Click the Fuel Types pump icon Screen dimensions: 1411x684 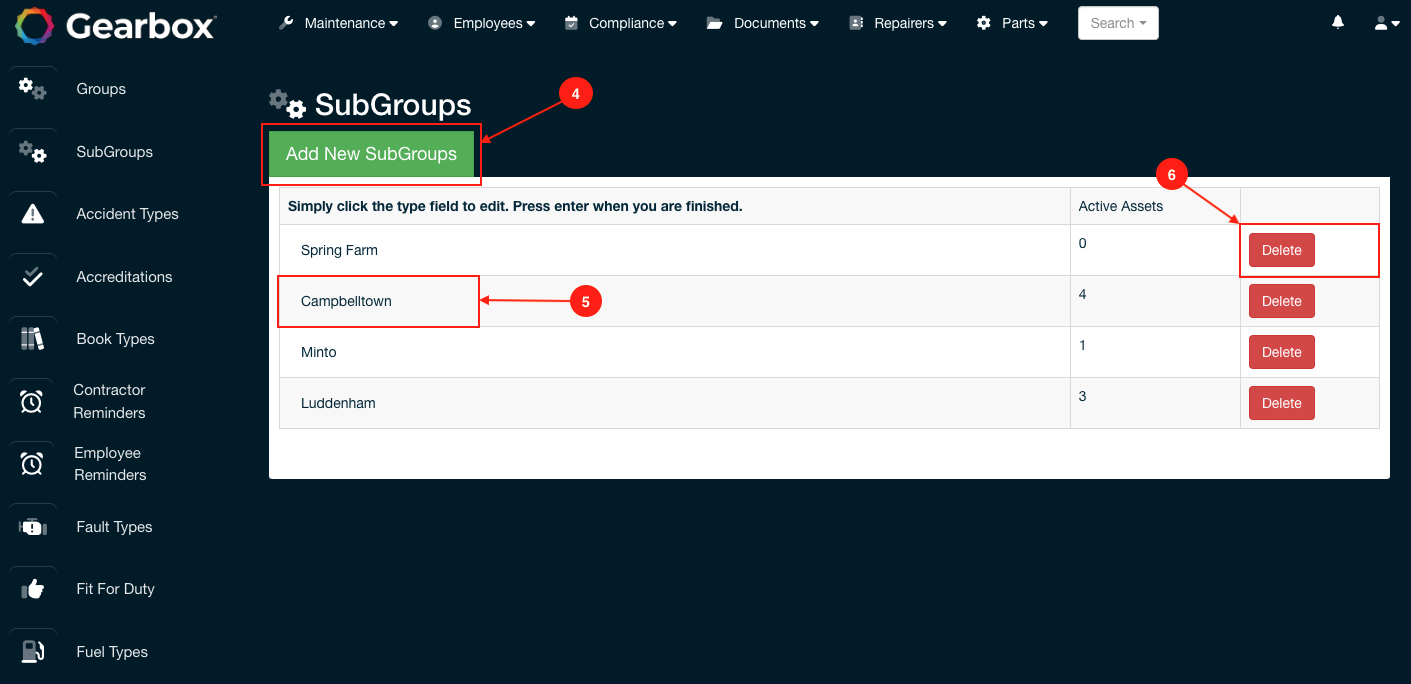pyautogui.click(x=32, y=651)
